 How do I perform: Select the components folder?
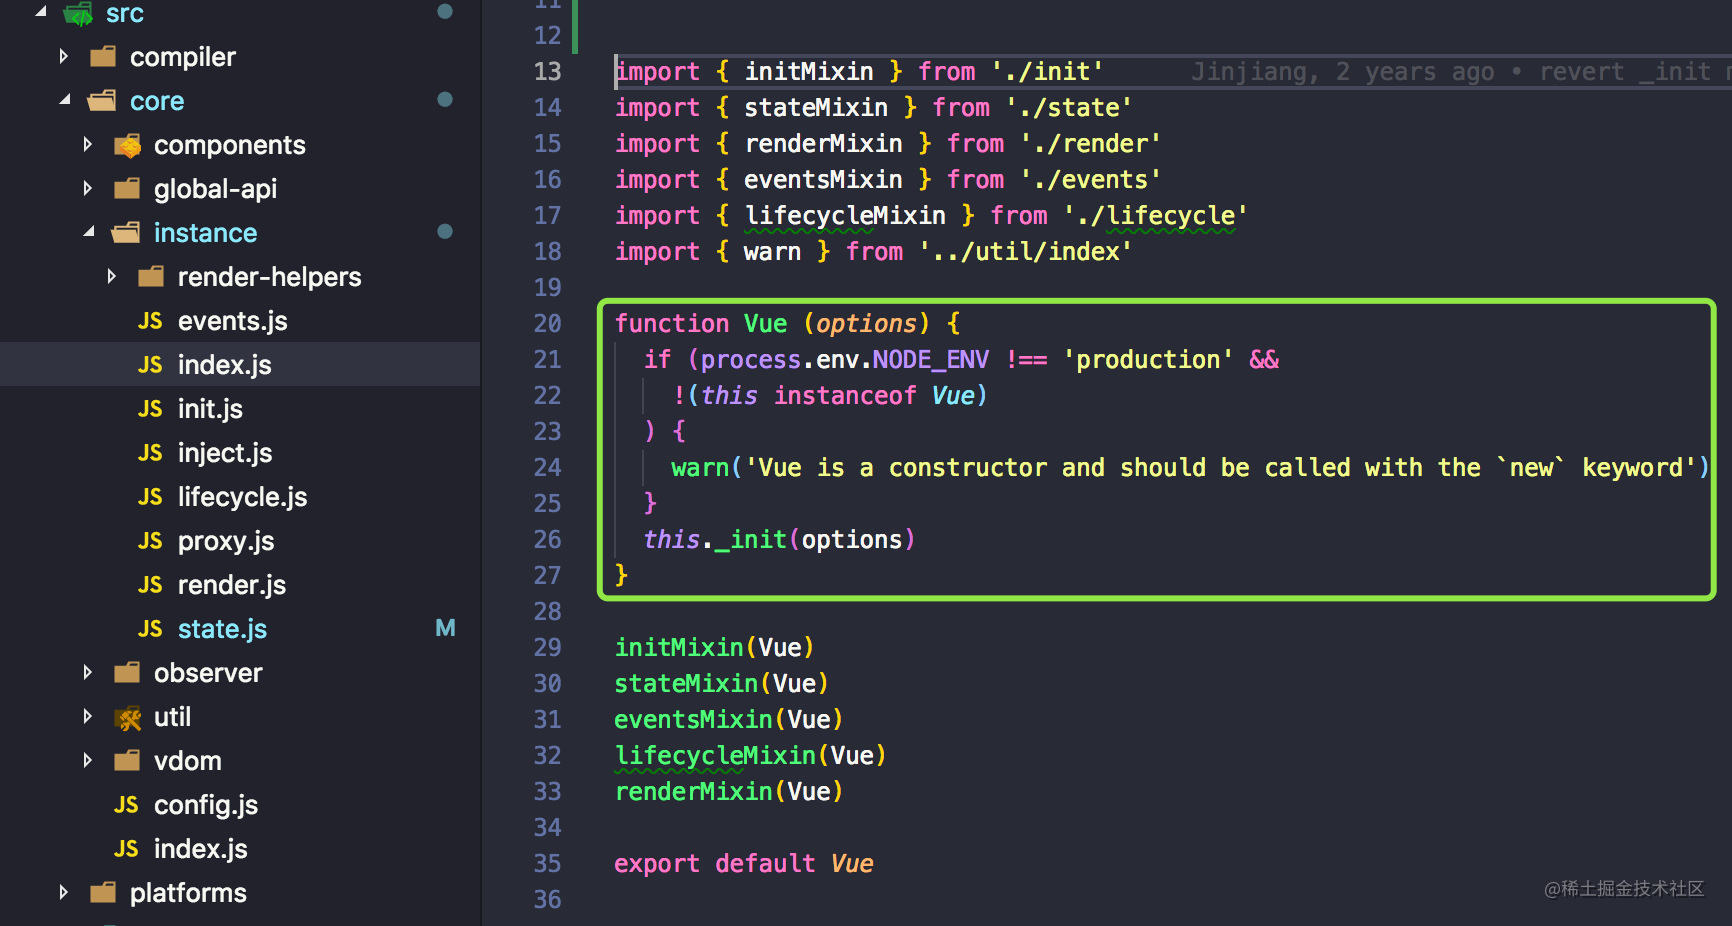click(230, 146)
